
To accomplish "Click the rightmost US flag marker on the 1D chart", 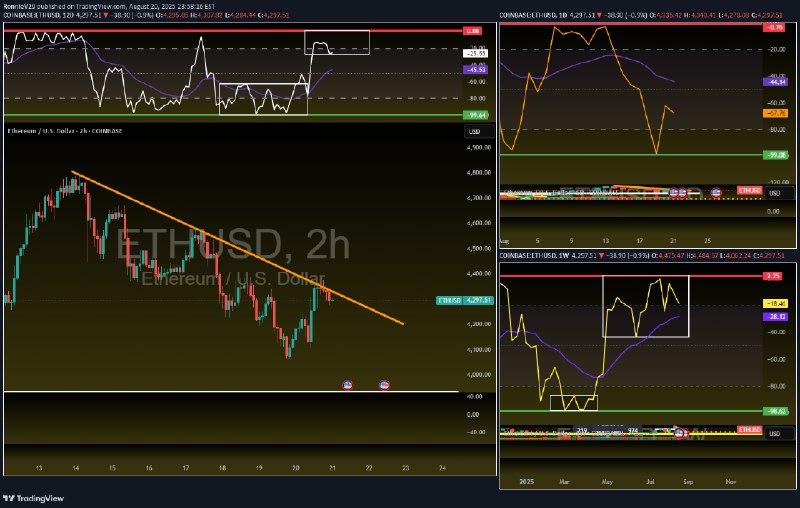I will (x=716, y=192).
